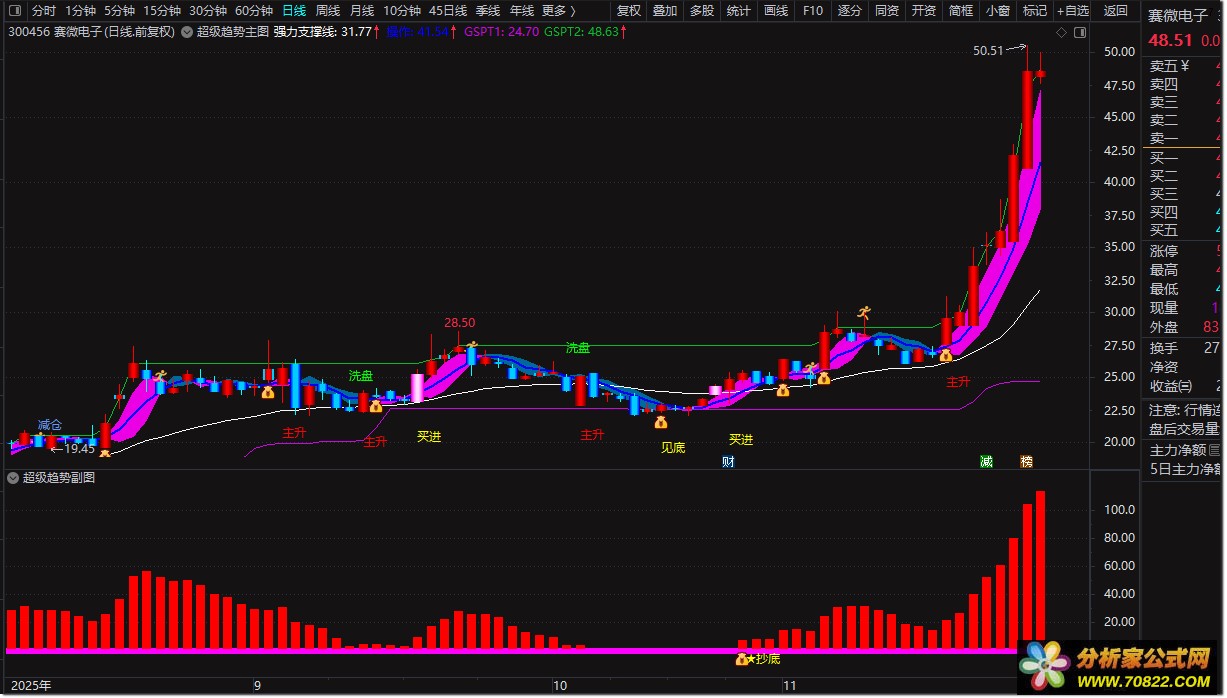Click the 逐分 toolbar button
Viewport: 1227px width, 698px height.
849,11
